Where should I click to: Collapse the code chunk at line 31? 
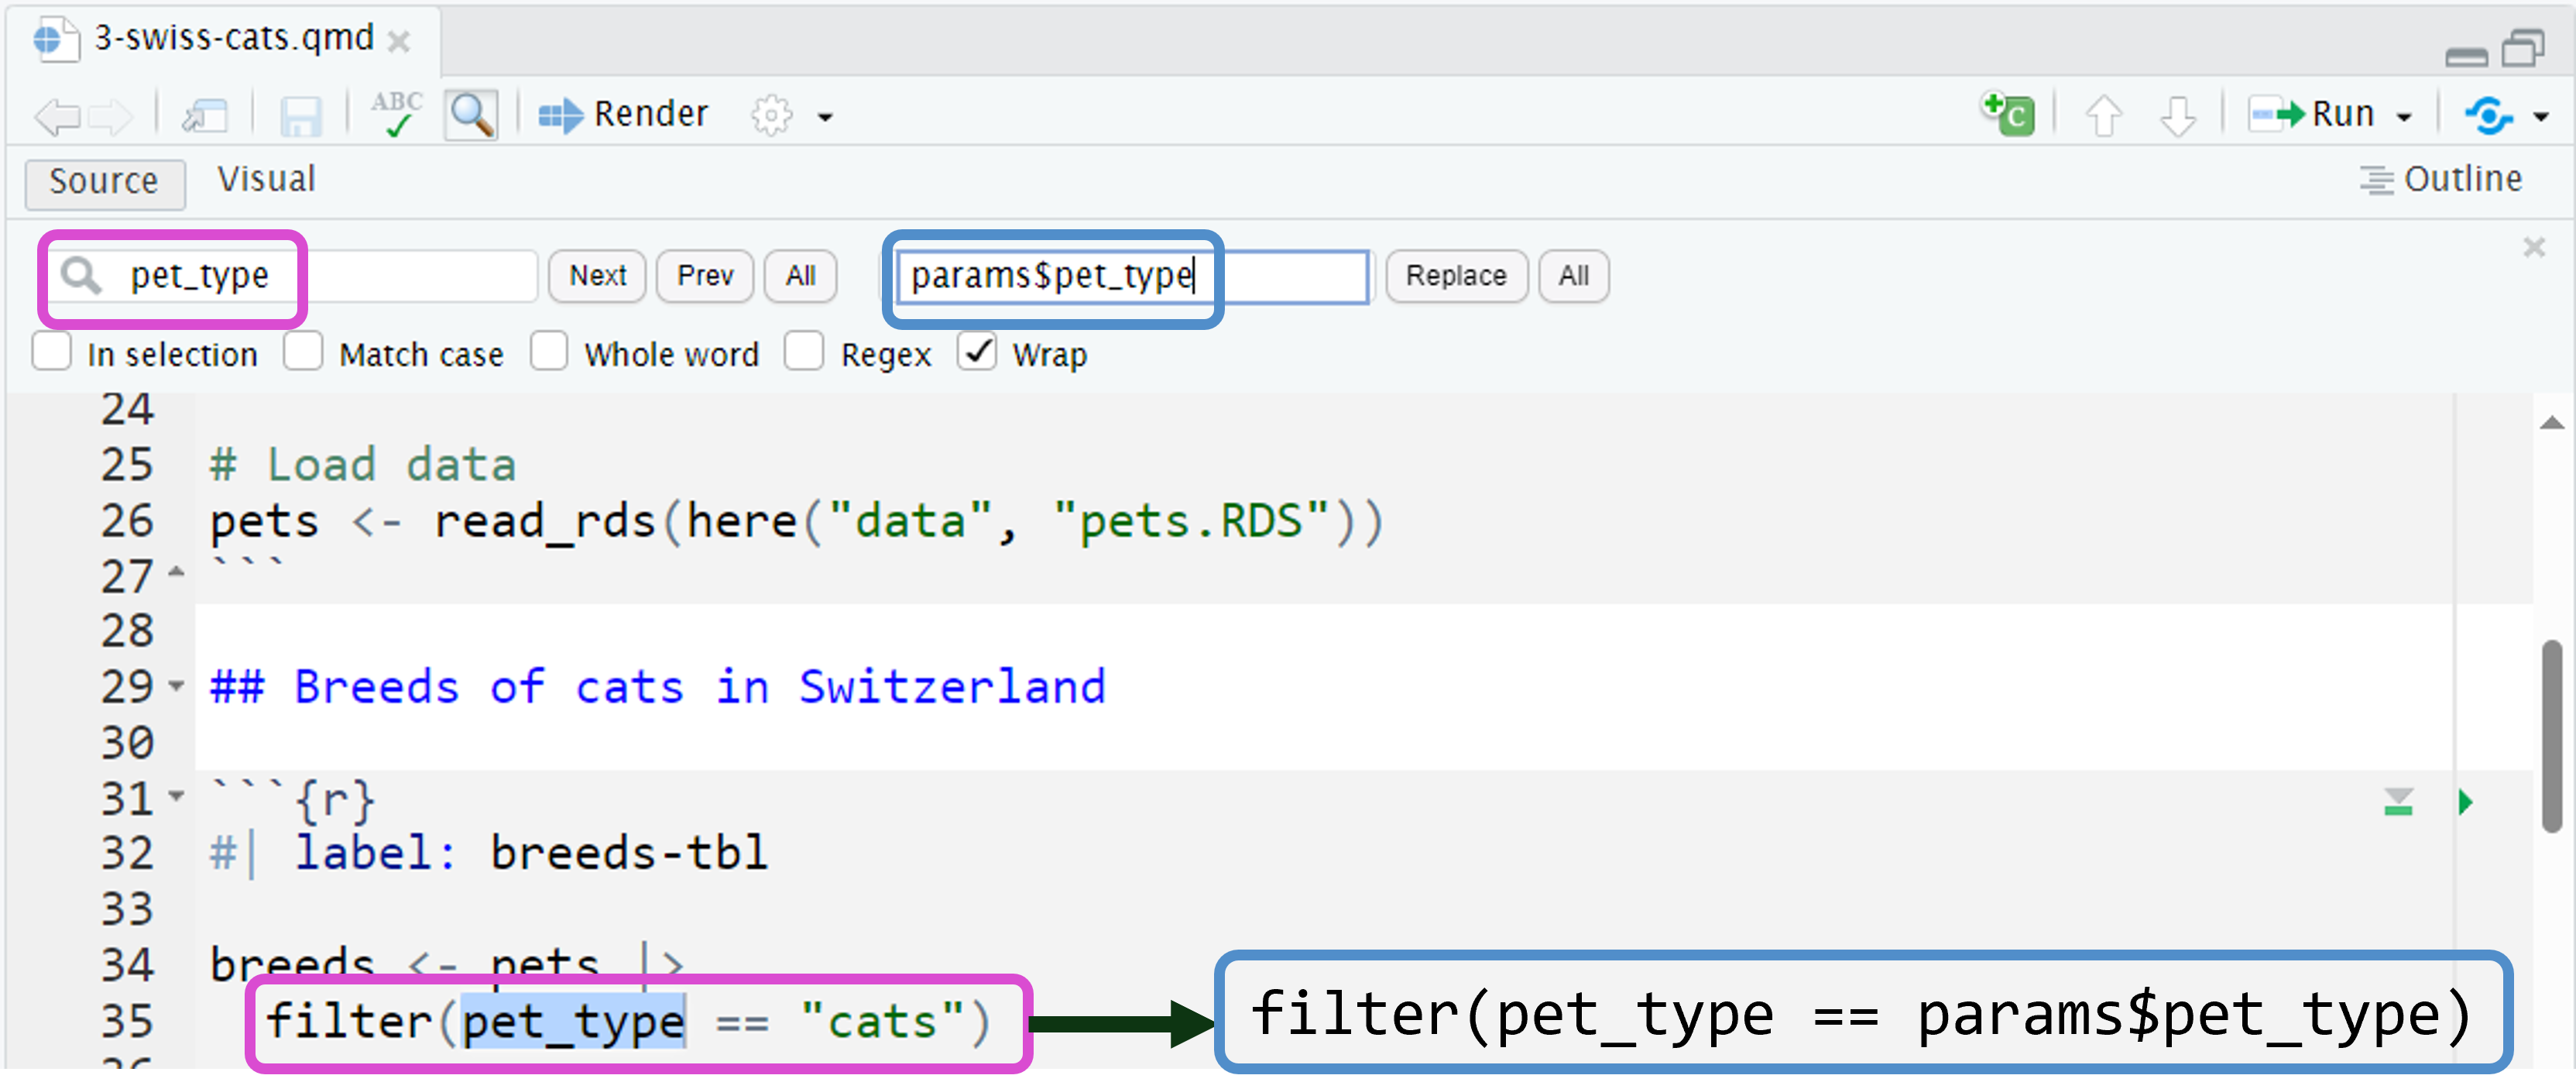pos(176,797)
